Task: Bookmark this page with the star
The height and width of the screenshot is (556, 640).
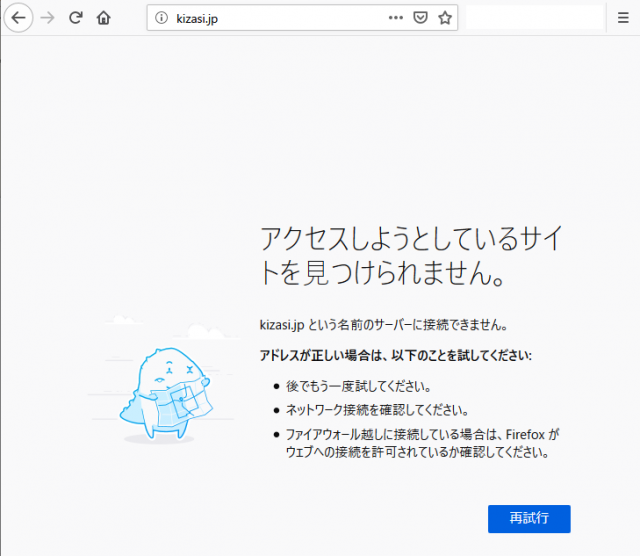Action: 445,18
